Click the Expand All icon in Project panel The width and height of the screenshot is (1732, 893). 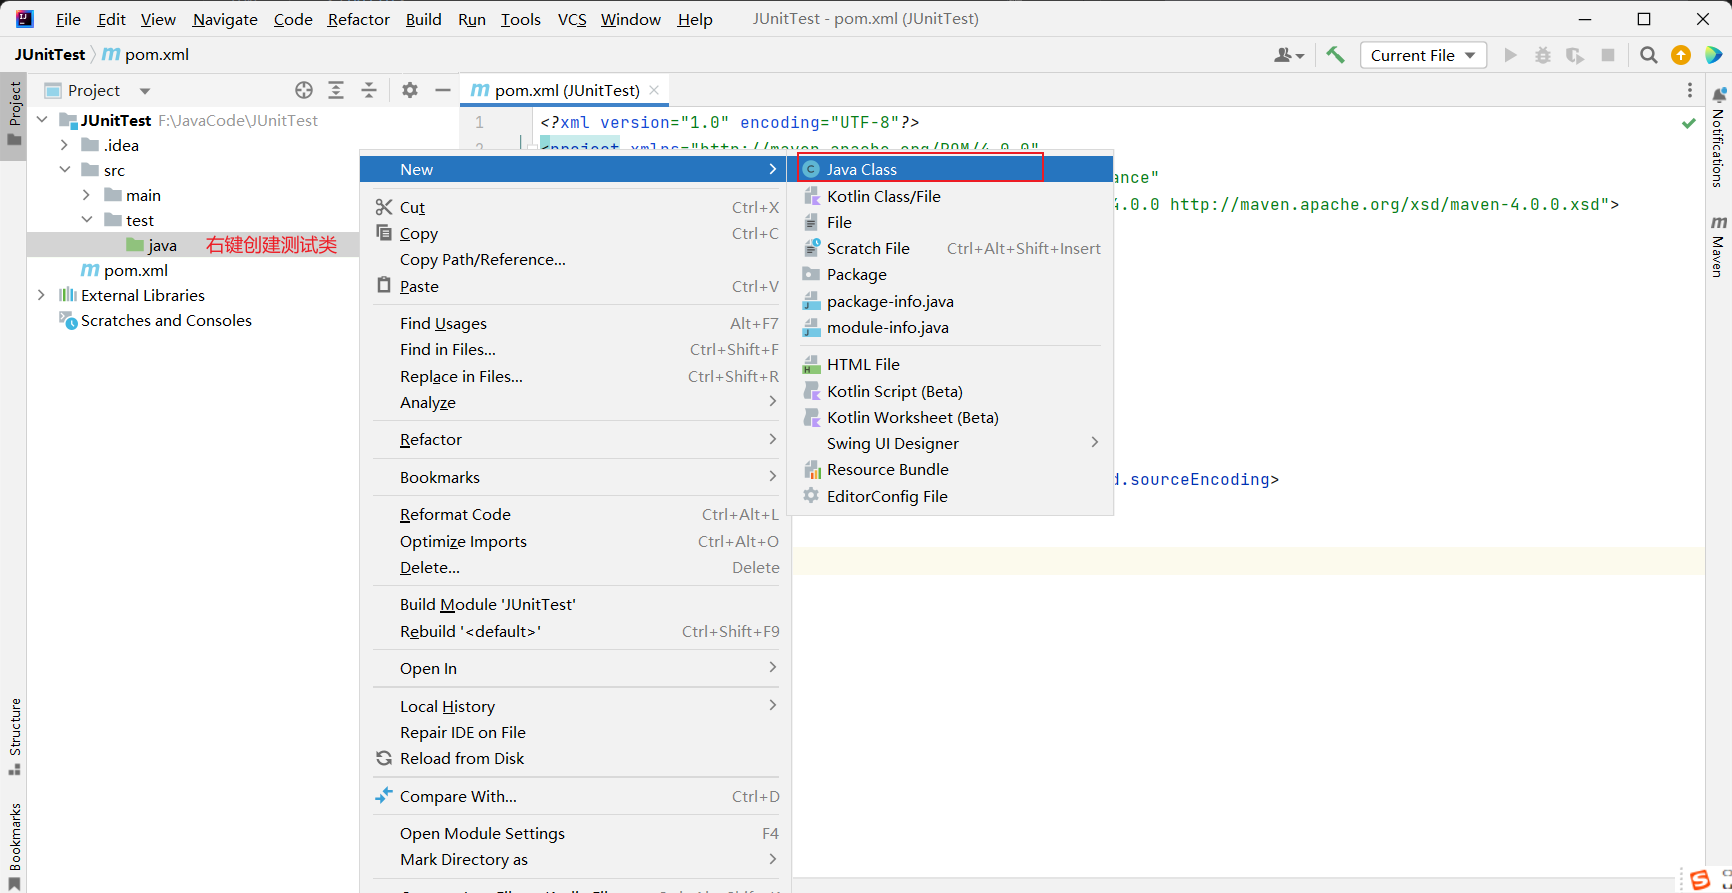click(336, 90)
